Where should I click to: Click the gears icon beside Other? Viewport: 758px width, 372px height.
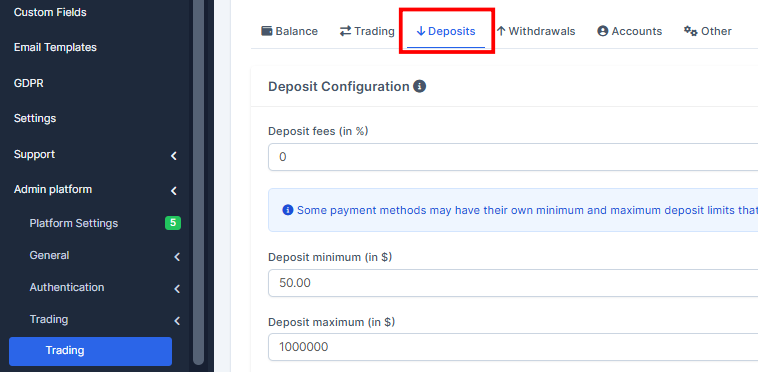tap(690, 31)
